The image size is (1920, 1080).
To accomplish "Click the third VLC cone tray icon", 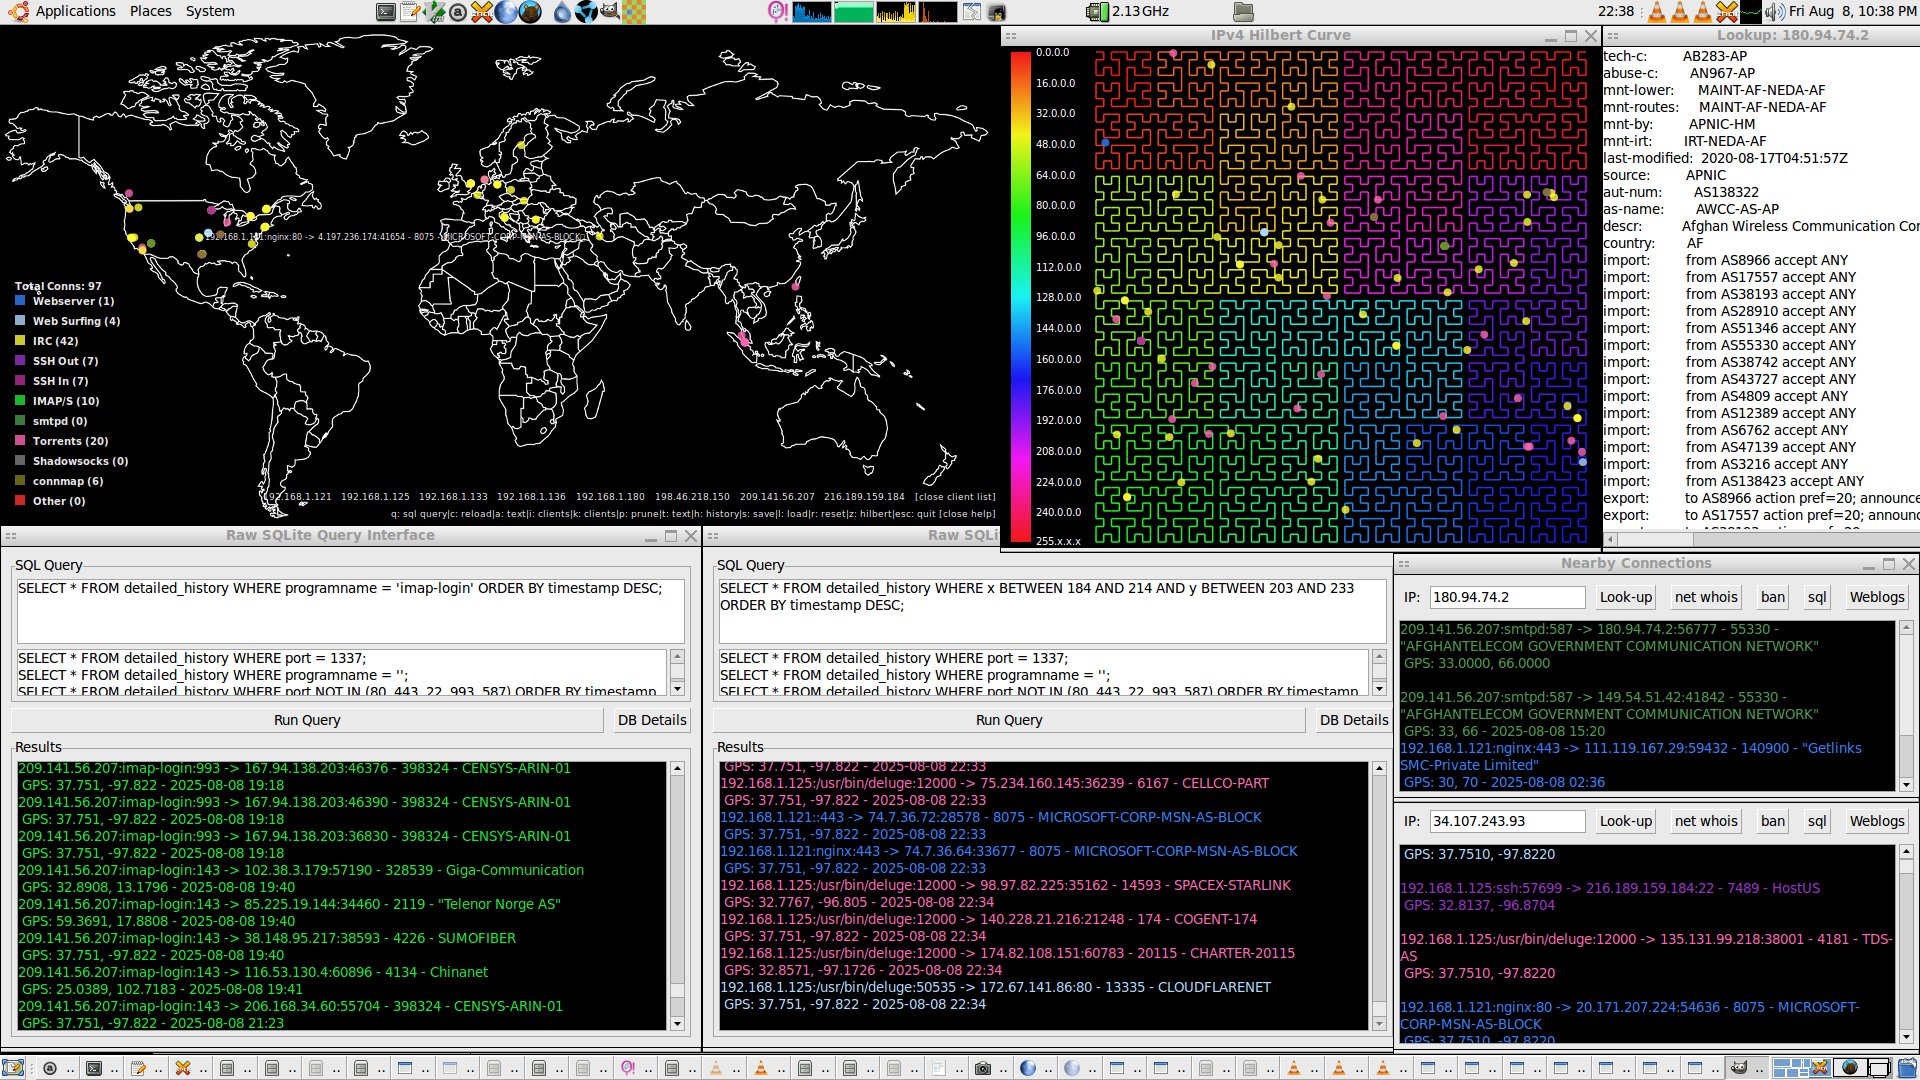I will pos(1703,12).
